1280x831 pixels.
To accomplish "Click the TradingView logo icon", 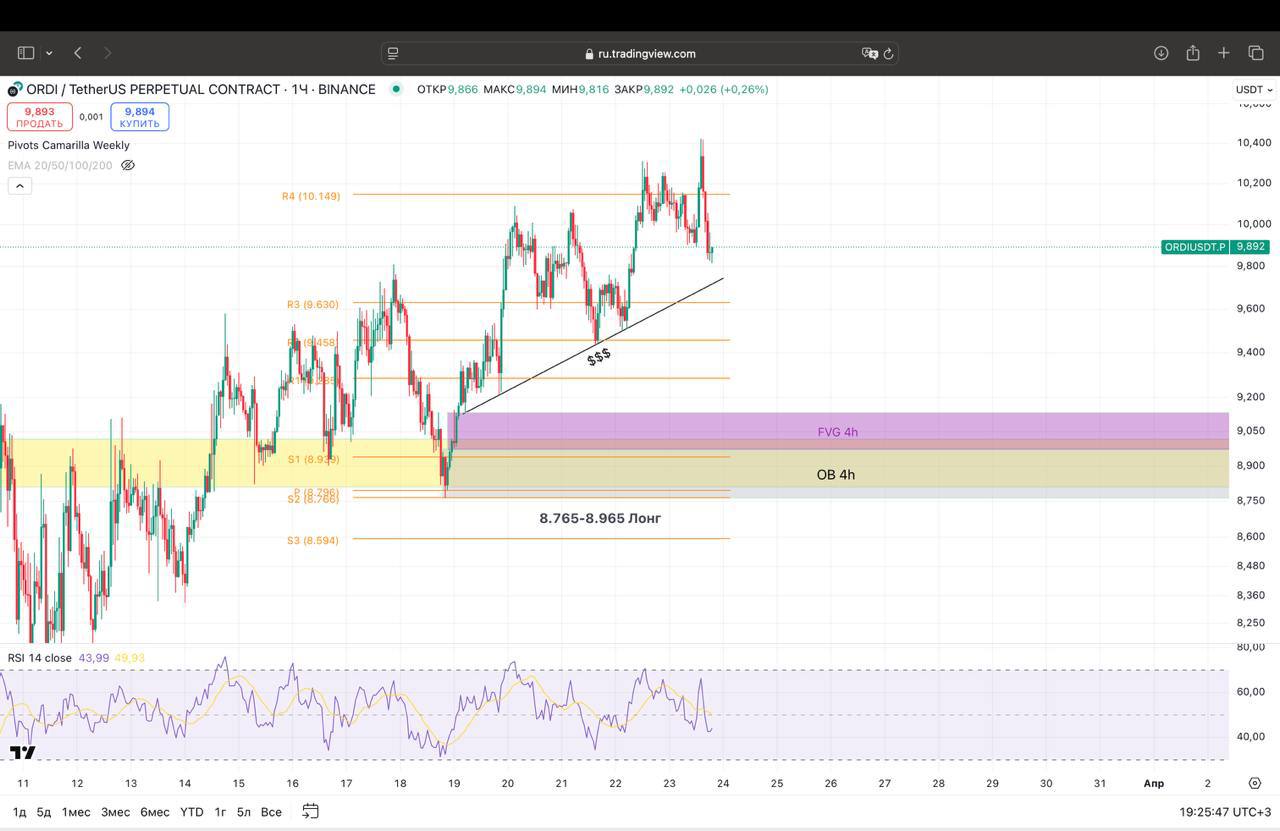I will click(x=22, y=752).
